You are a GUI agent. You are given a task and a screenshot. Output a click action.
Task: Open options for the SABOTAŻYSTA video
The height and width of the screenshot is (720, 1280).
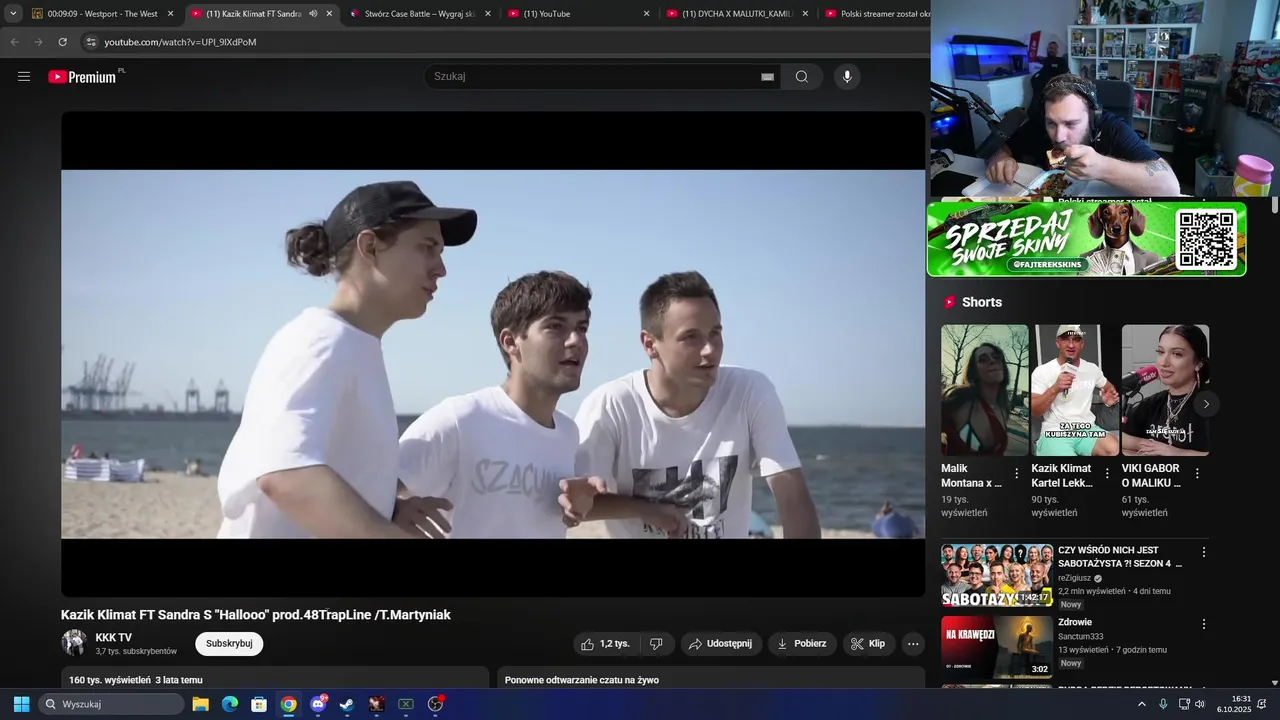pos(1204,552)
